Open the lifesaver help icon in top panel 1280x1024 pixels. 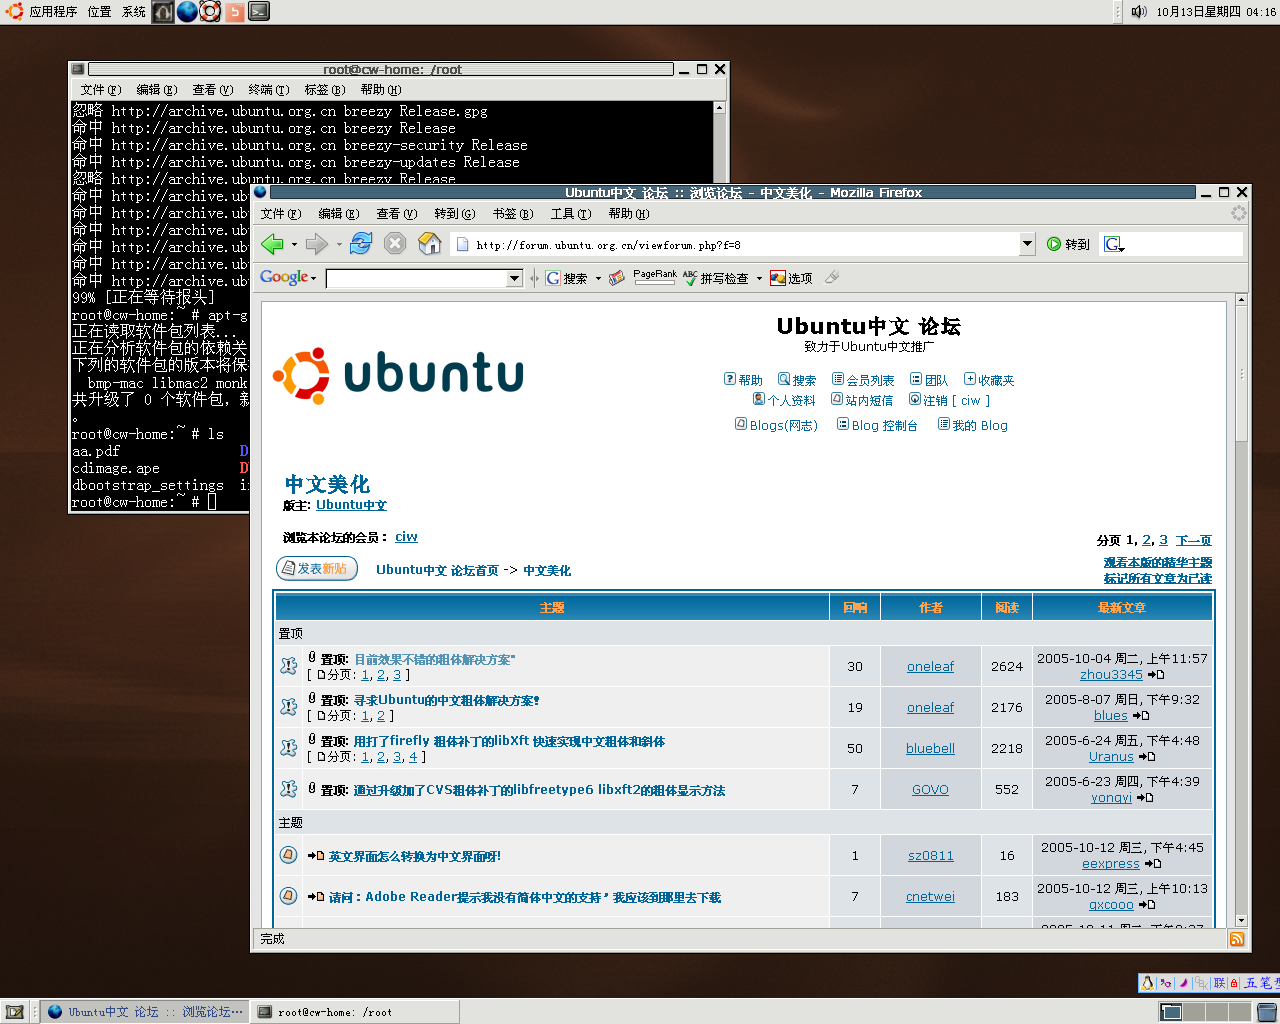coord(210,12)
